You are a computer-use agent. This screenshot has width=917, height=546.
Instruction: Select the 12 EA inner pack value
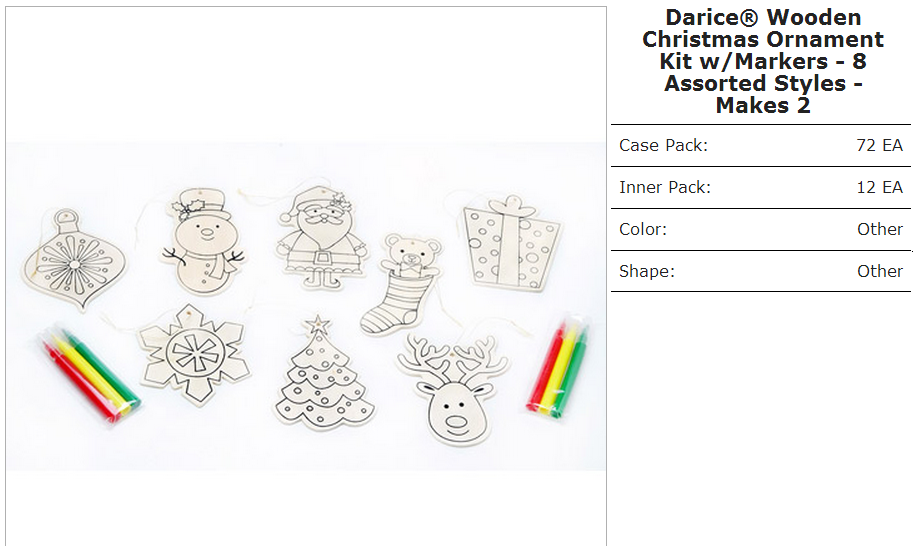click(x=880, y=187)
